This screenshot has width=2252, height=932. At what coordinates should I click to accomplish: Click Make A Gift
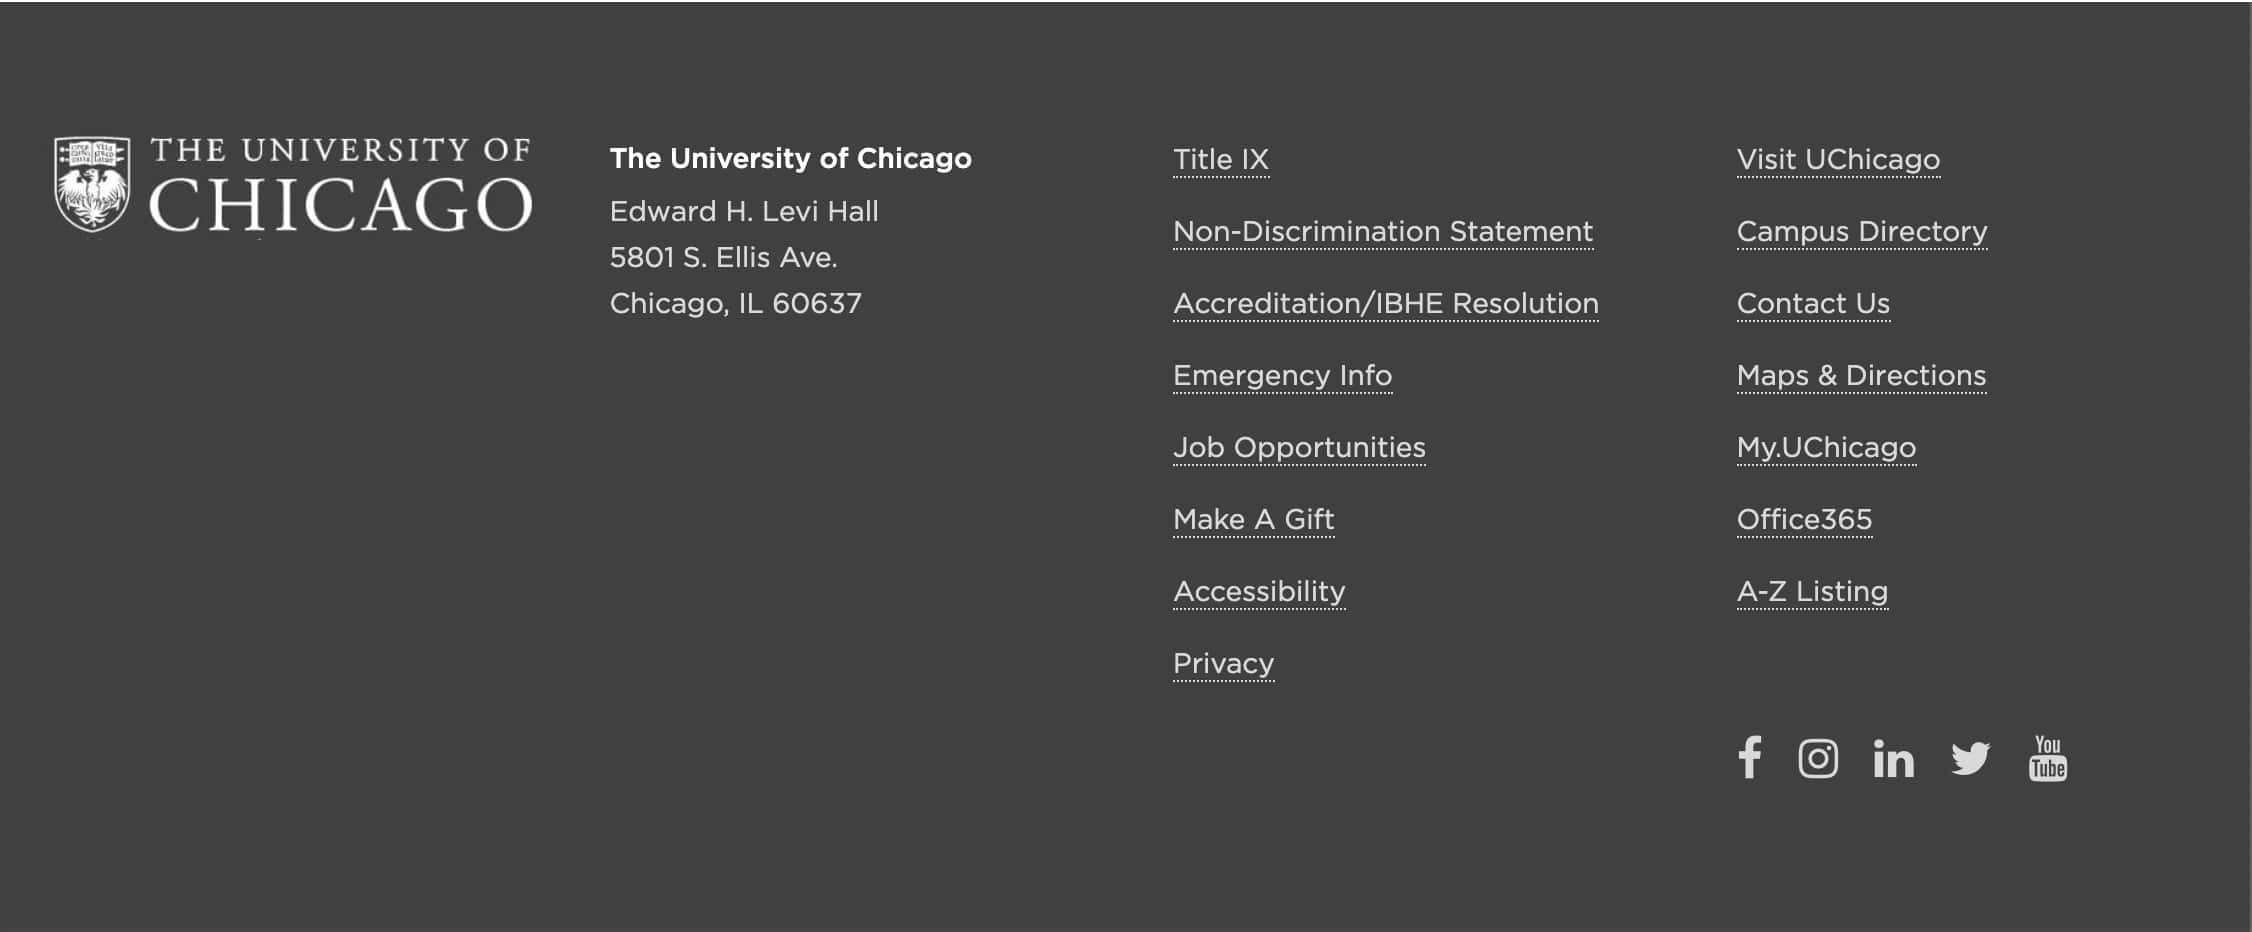pos(1253,519)
